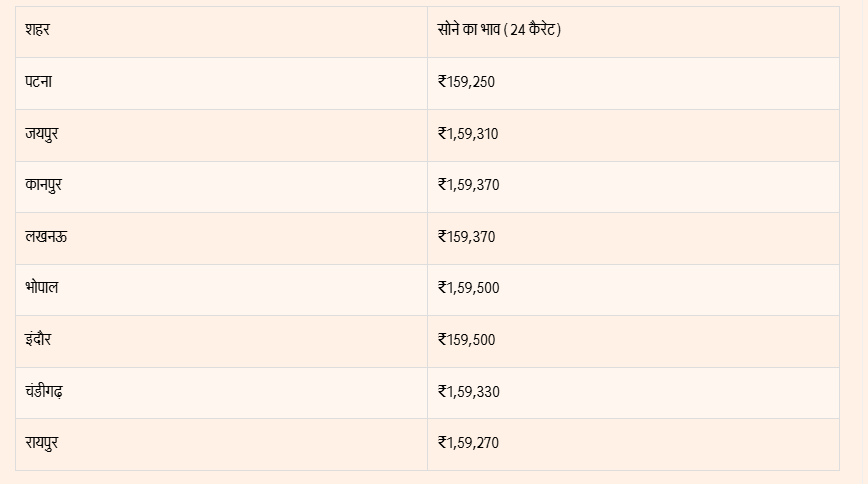
Task: Click the gold price for भोपाल
Action: [468, 288]
